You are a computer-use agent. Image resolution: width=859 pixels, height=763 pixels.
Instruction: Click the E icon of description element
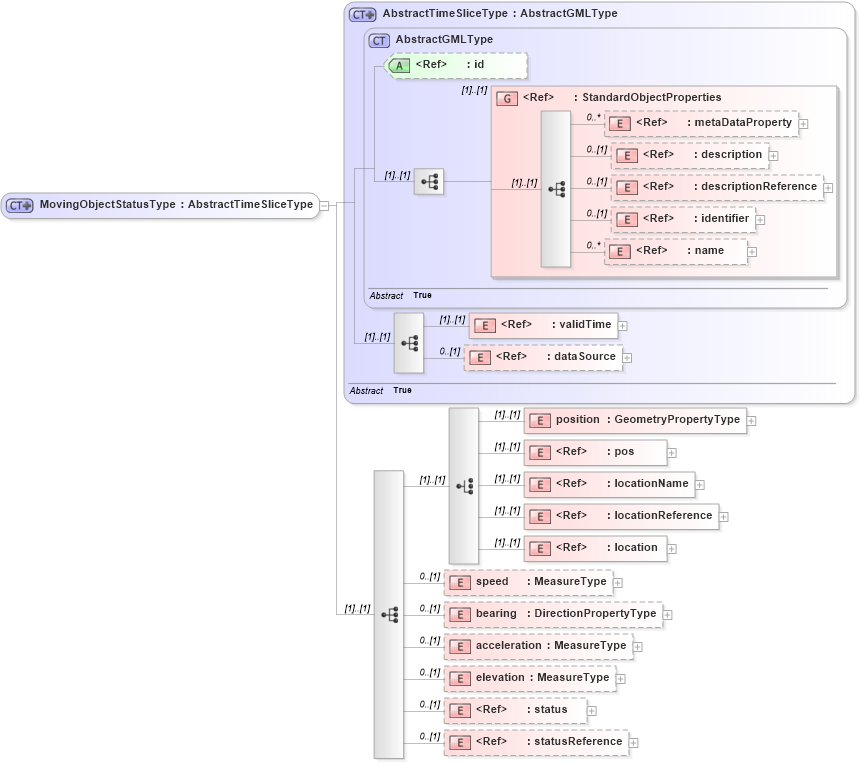click(x=627, y=156)
